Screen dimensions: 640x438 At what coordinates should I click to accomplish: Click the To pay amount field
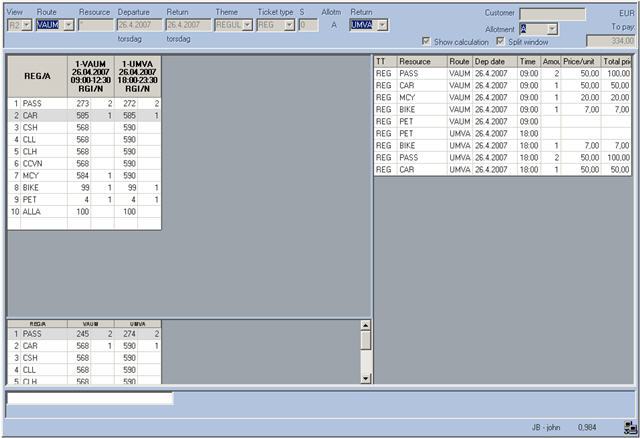click(611, 41)
